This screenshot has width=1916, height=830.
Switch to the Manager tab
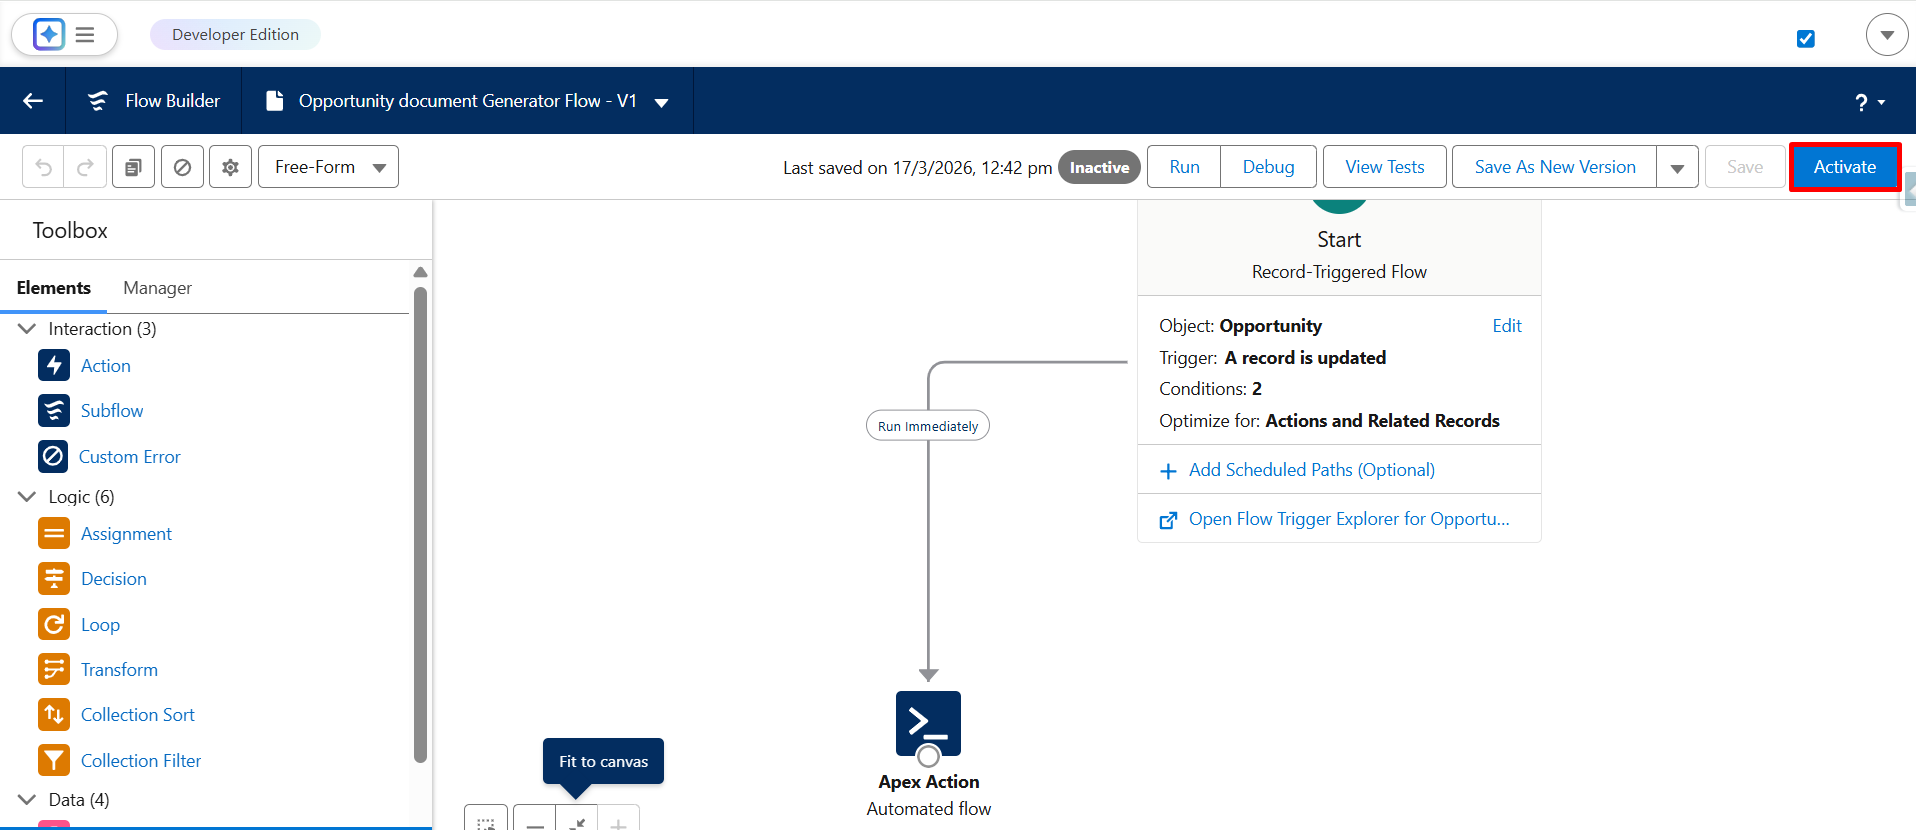157,288
